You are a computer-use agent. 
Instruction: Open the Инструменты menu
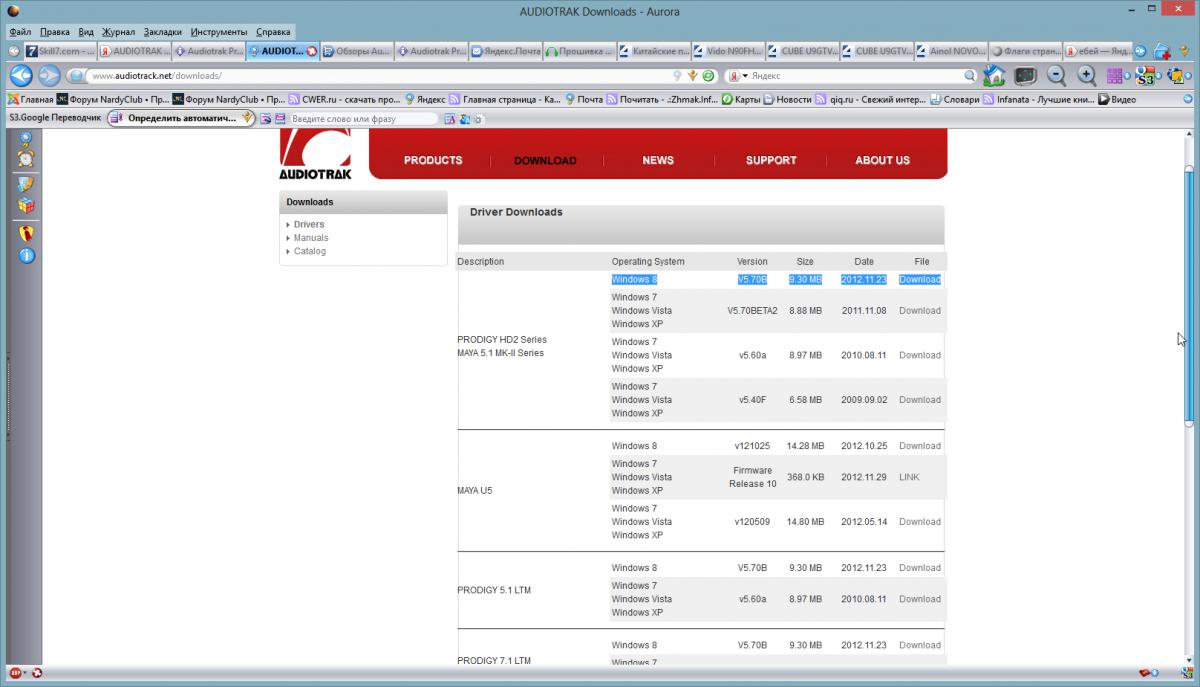219,32
